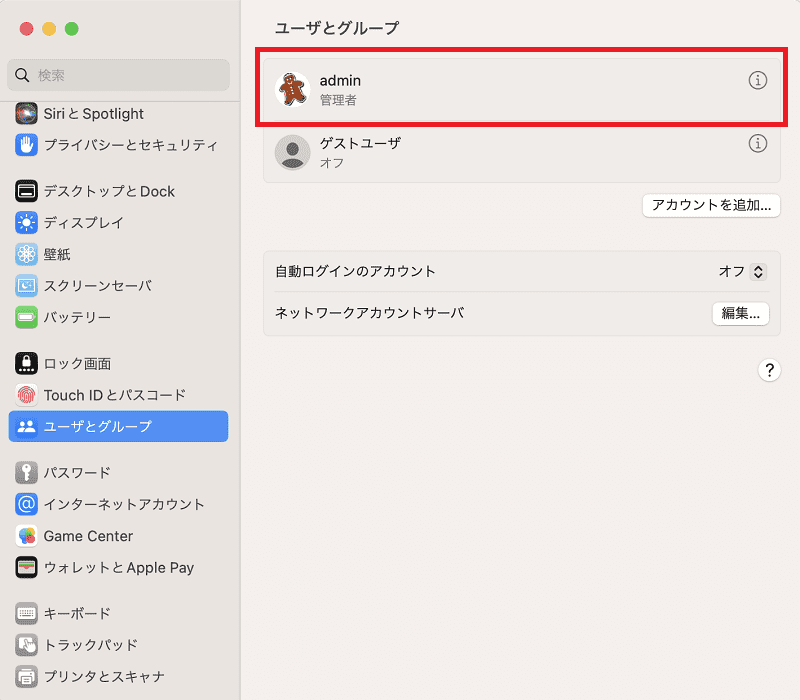Open the パスワード key icon
Viewport: 800px width, 700px height.
(x=26, y=472)
